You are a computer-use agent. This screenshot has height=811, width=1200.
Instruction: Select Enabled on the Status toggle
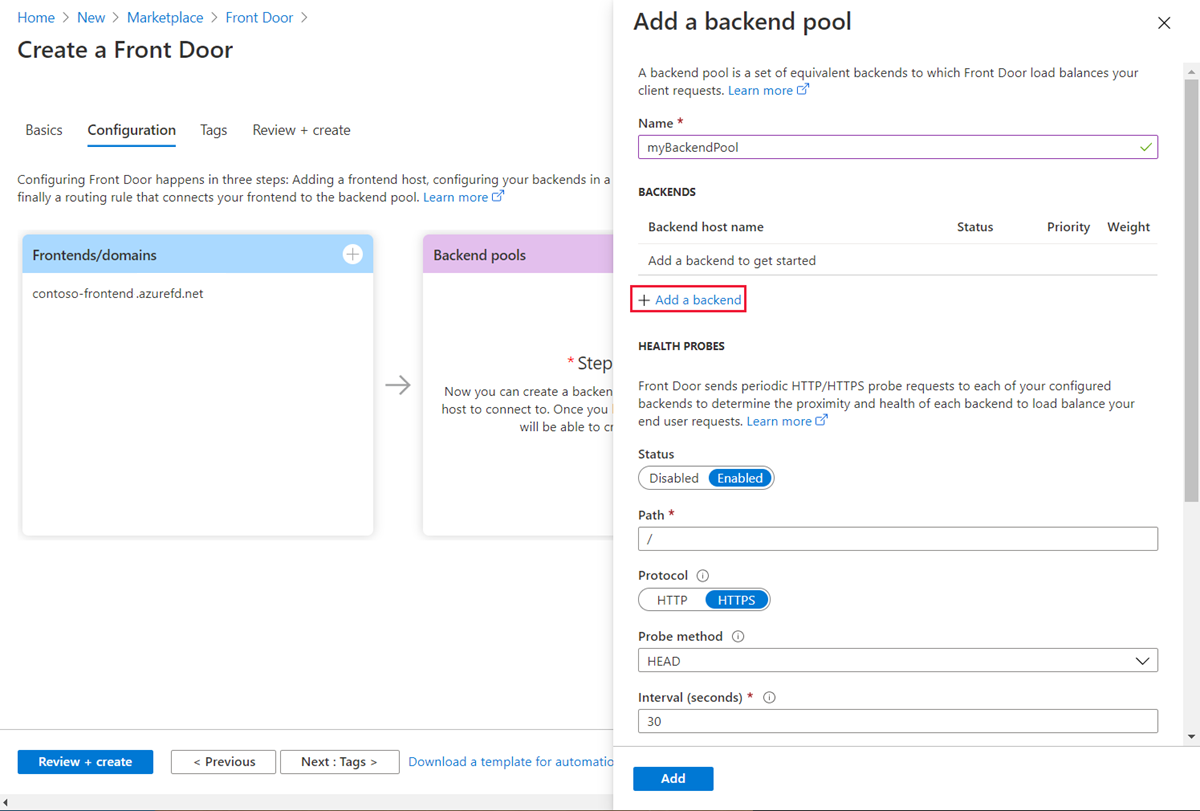[739, 477]
